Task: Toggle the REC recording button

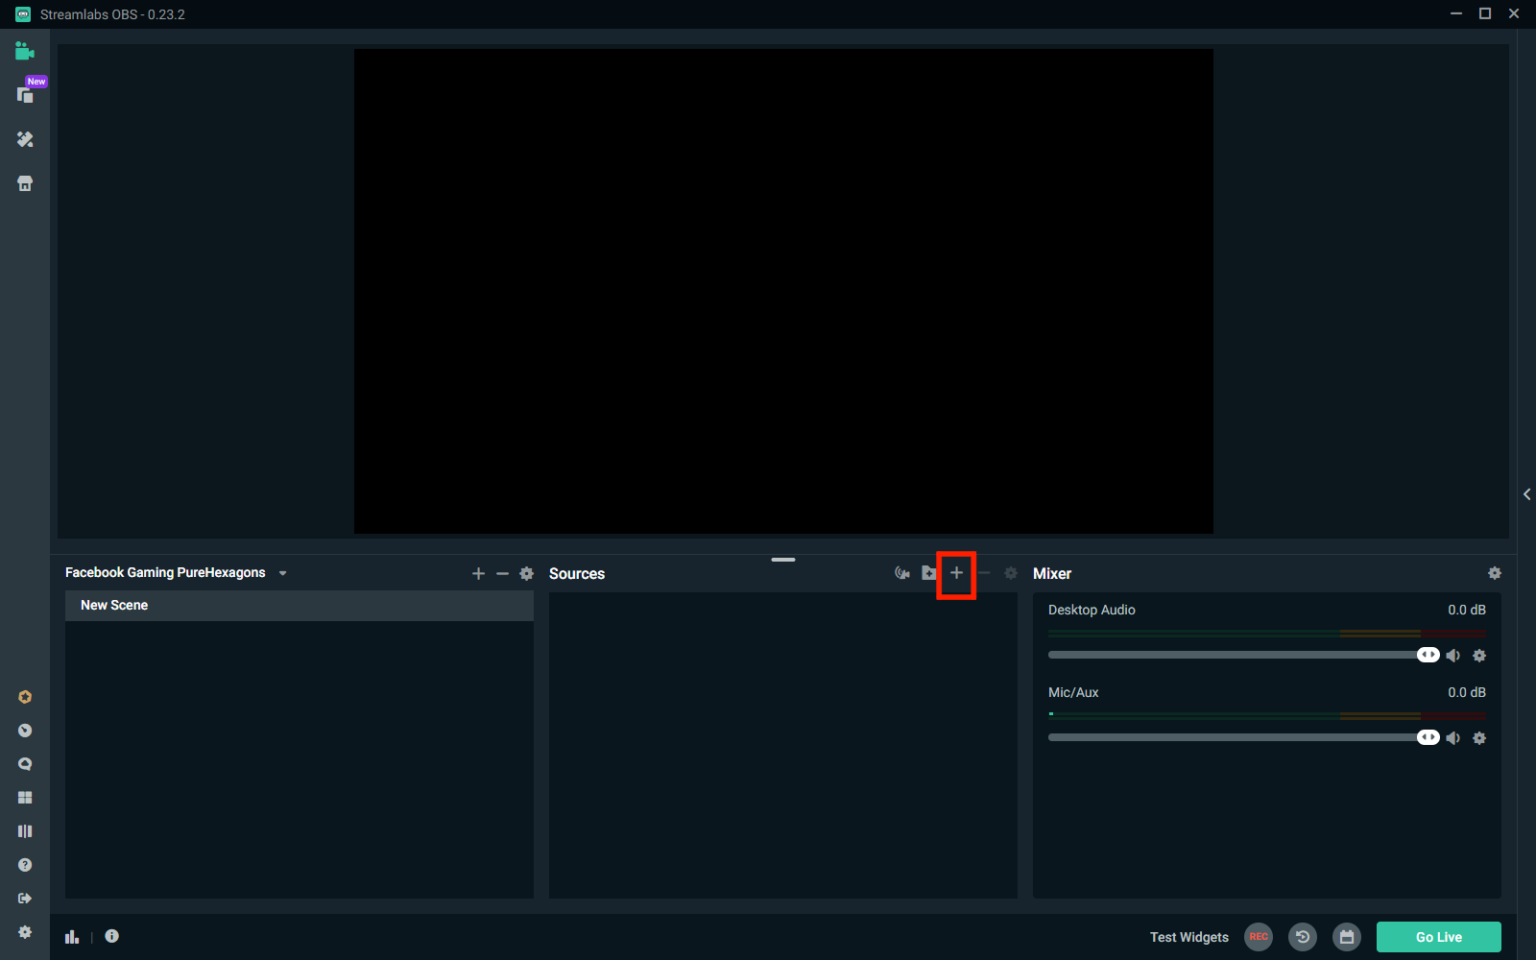Action: (x=1258, y=937)
